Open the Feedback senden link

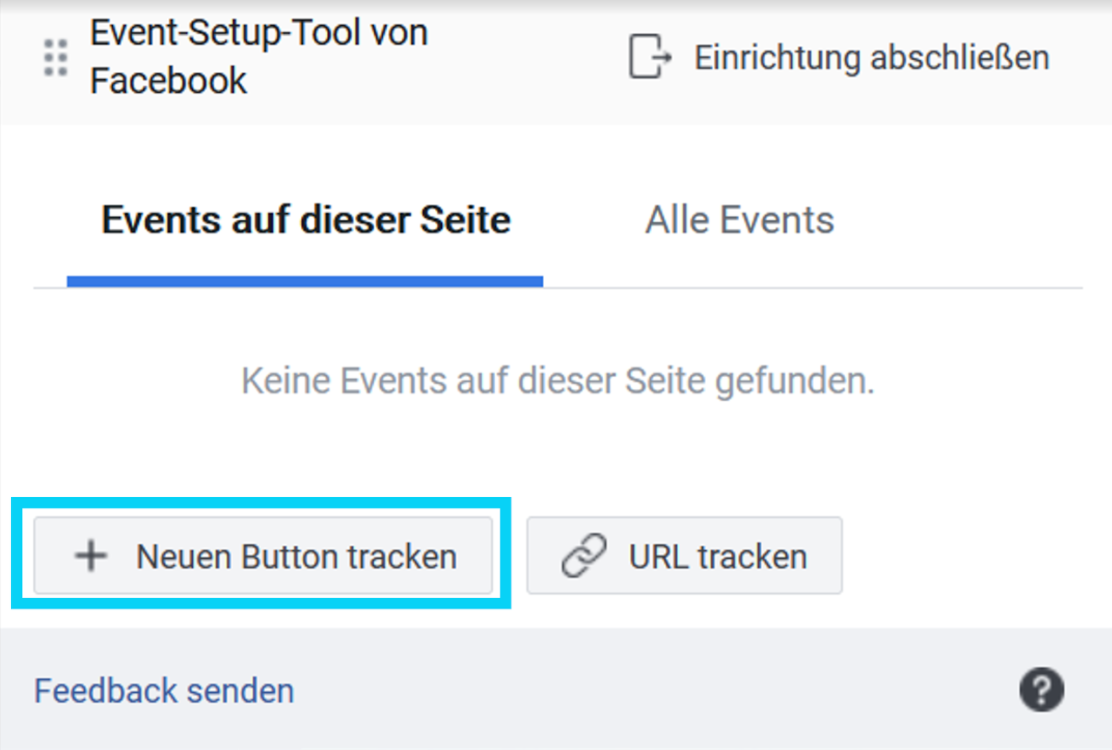pos(164,690)
